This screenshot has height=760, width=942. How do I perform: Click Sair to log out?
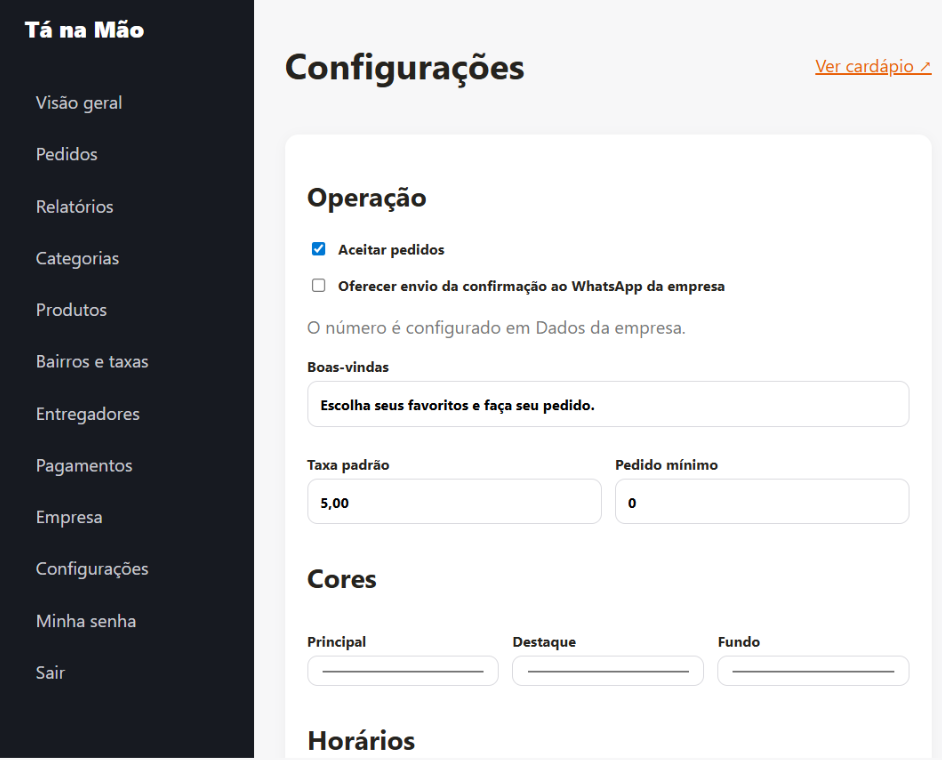point(50,673)
